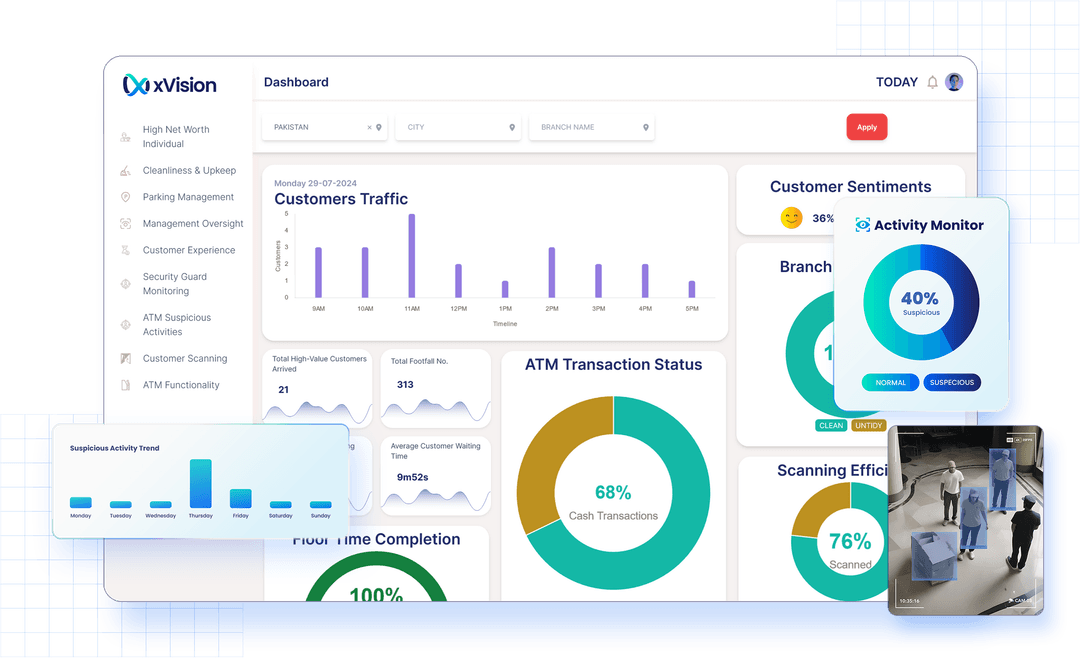Click the notification bell icon
This screenshot has width=1080, height=658.
point(931,82)
